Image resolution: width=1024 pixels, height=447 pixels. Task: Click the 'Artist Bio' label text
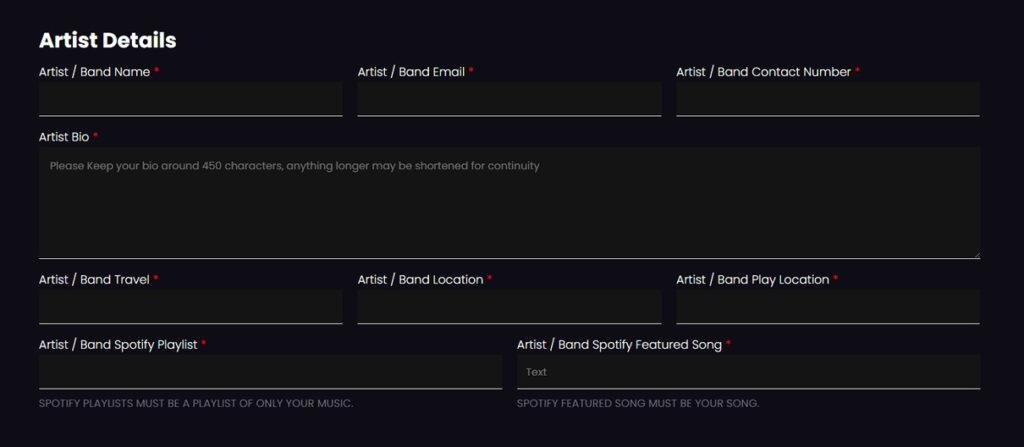(x=64, y=137)
